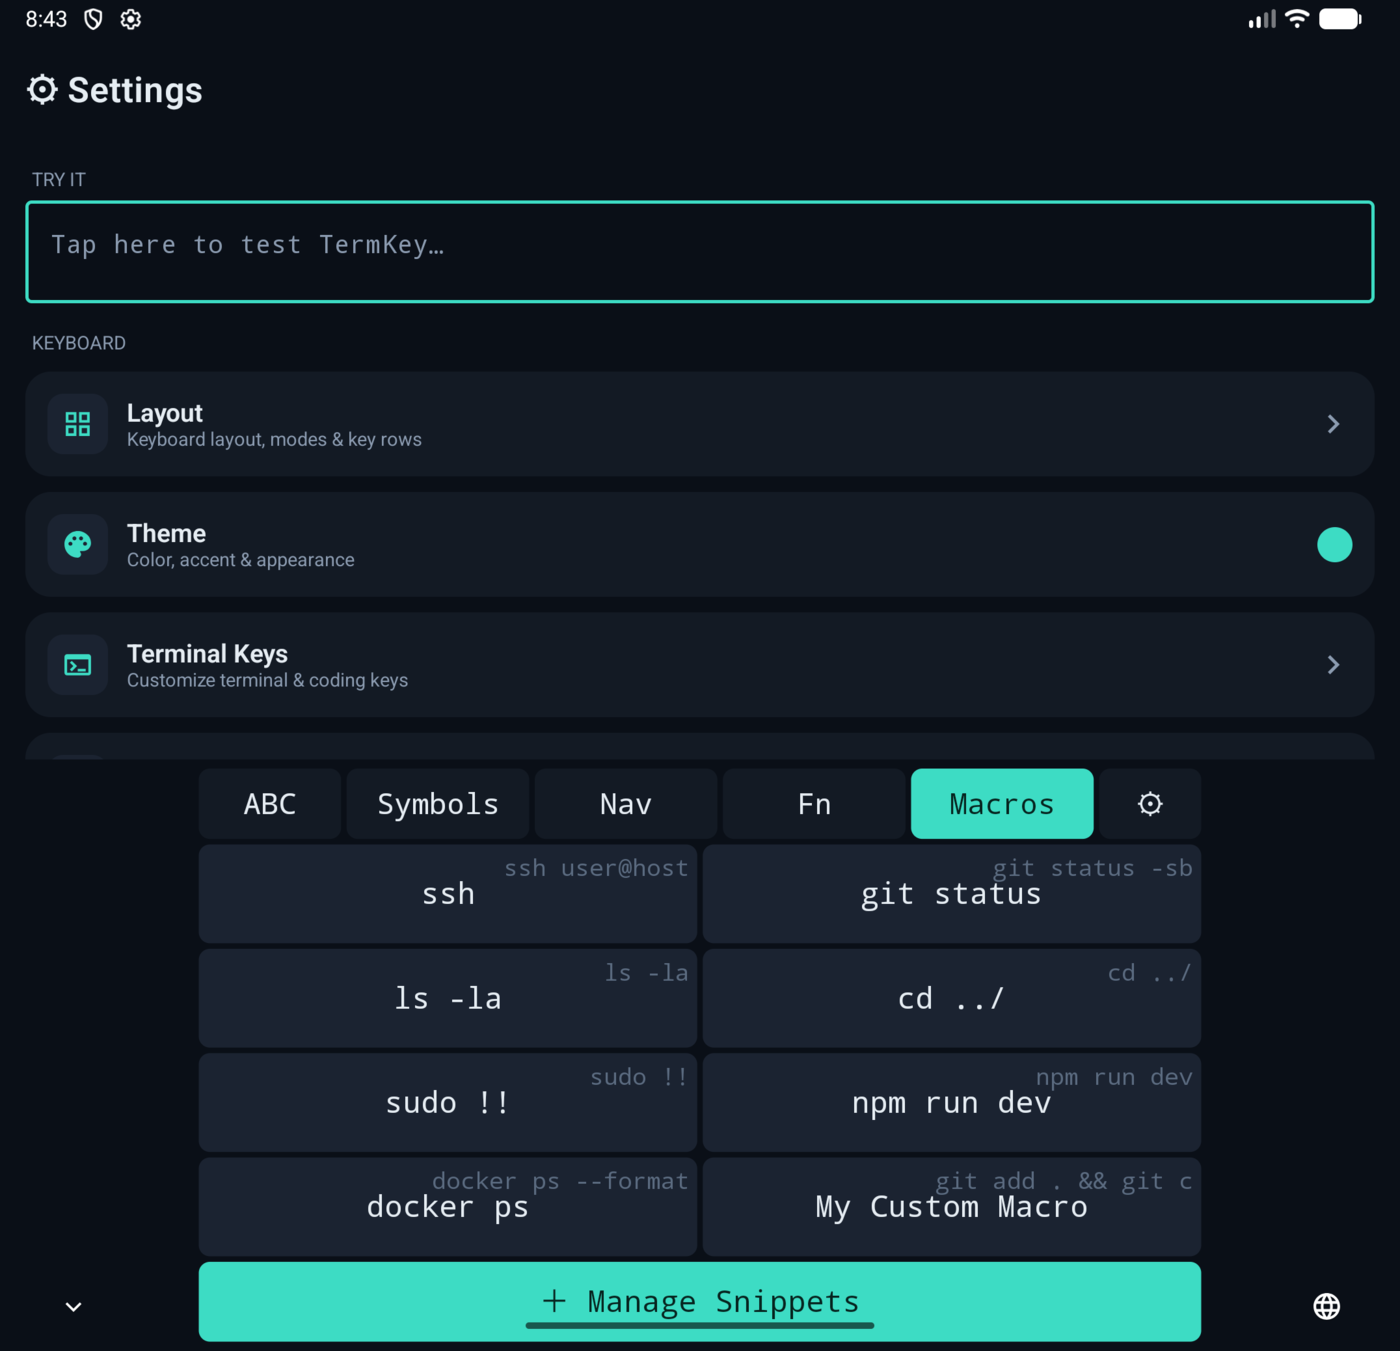The height and width of the screenshot is (1351, 1400).
Task: Tap the TRY IT section header
Action: pos(59,180)
